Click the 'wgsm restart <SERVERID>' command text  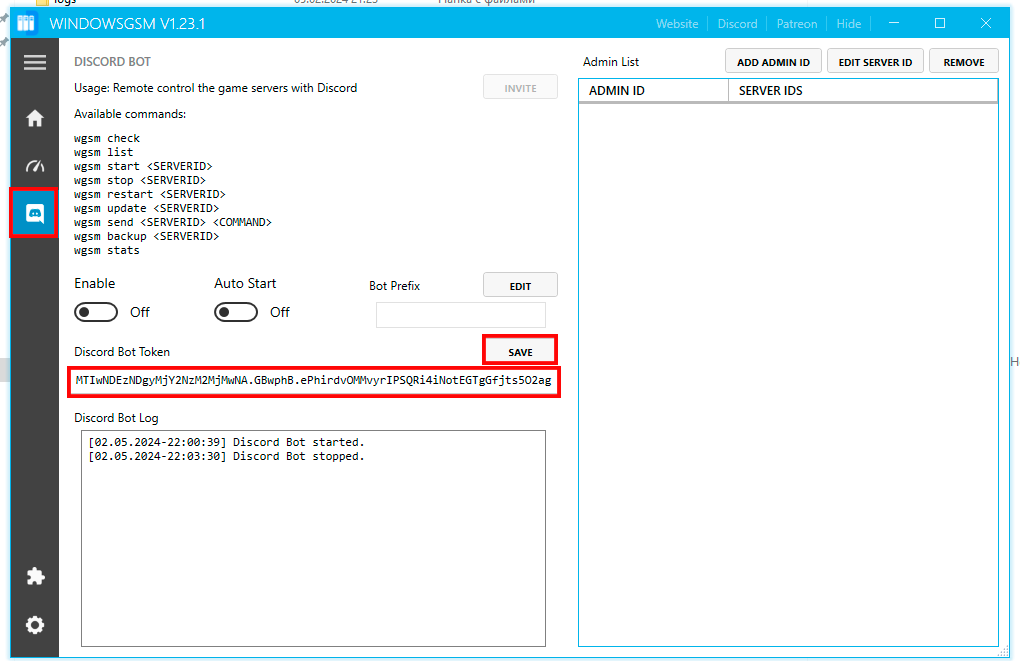pos(150,195)
